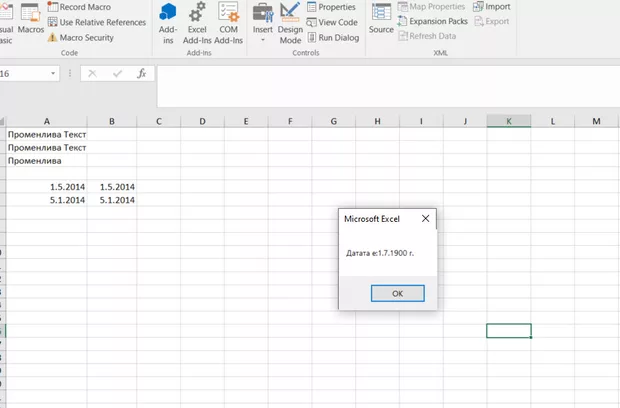Screen dimensions: 620x408
Task: Open the Macros list
Action: pyautogui.click(x=30, y=18)
